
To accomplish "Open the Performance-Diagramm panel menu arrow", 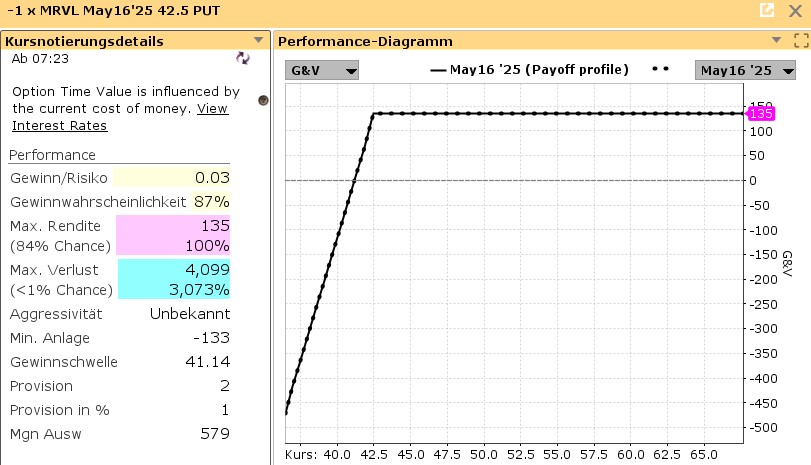I will pos(777,41).
